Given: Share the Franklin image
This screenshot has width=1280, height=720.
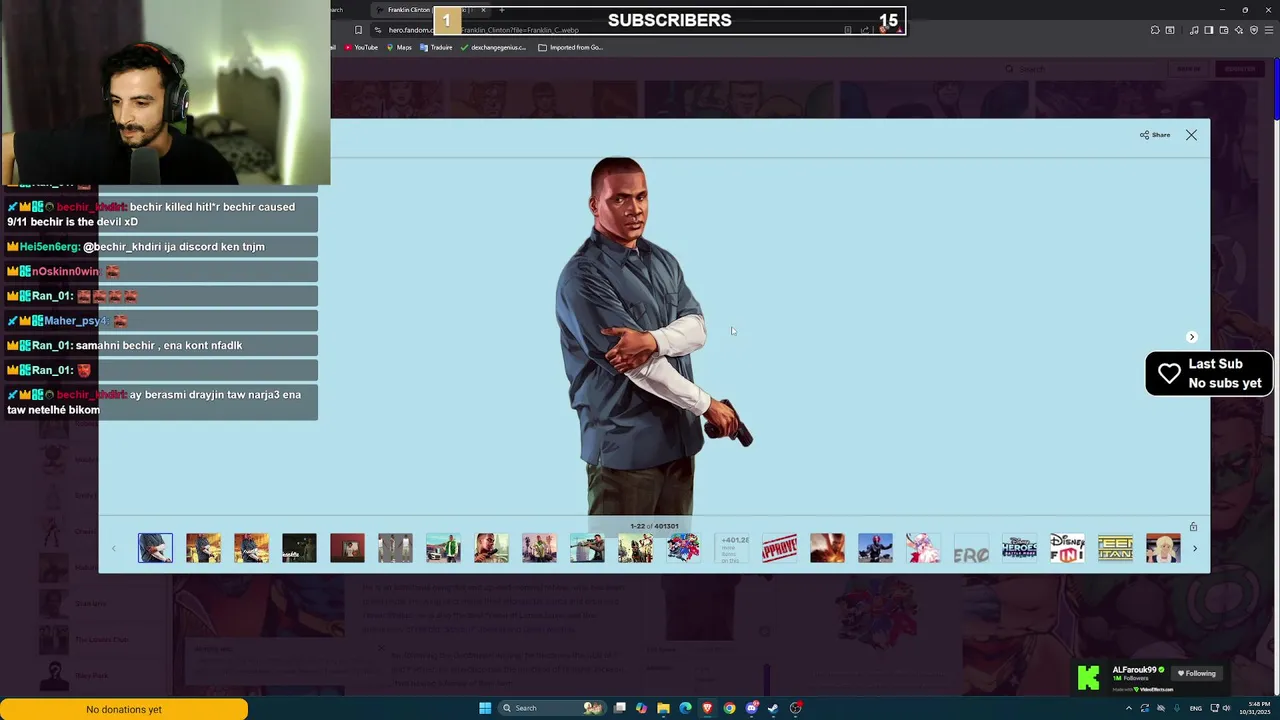Looking at the screenshot, I should [1155, 135].
